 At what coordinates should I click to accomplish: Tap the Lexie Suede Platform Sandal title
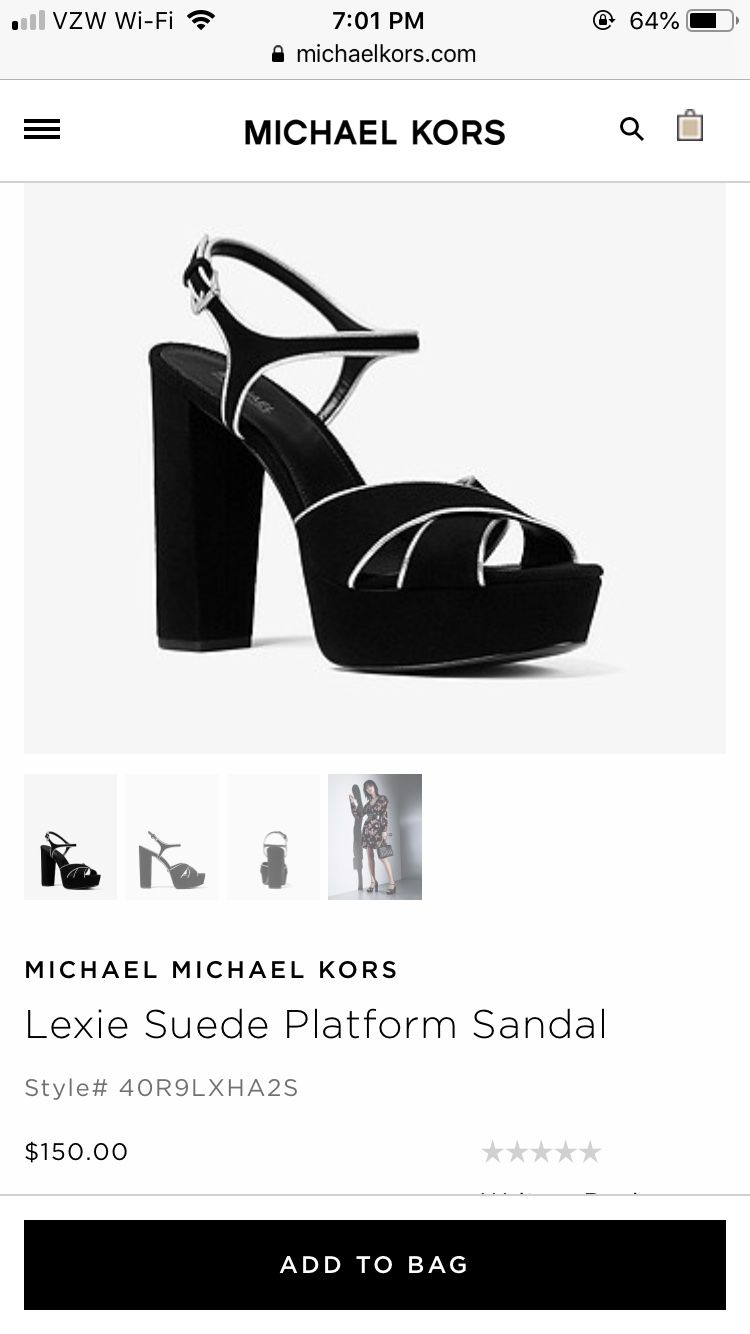(316, 1025)
